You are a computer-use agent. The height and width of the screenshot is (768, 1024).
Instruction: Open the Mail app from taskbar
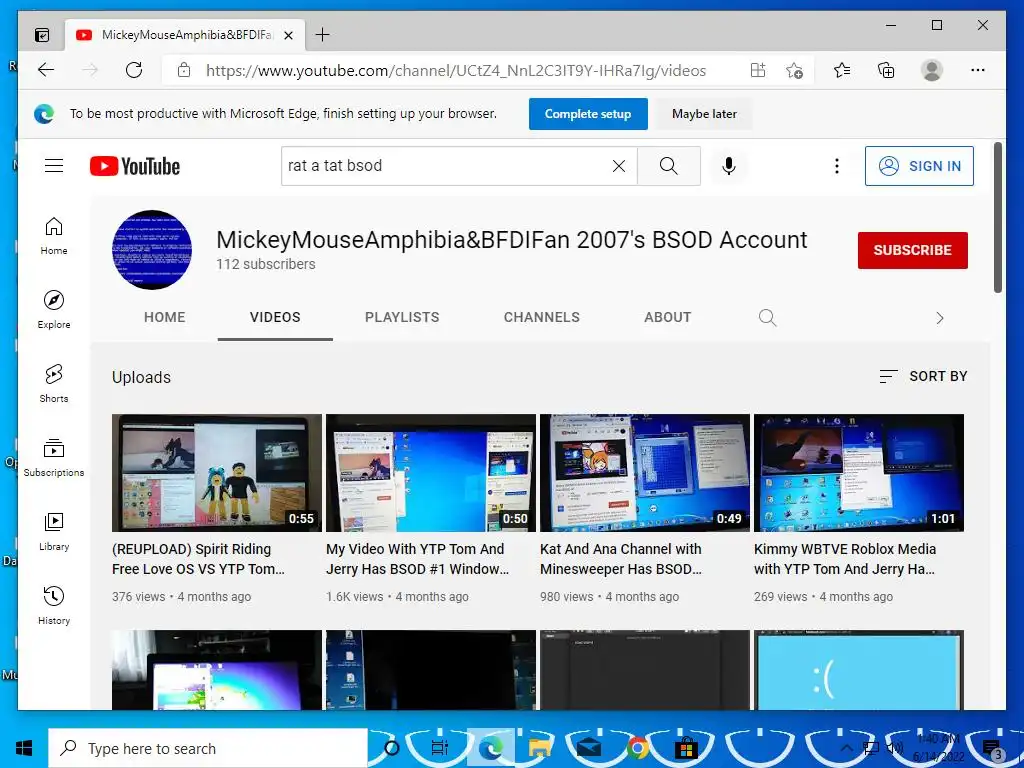coord(589,748)
